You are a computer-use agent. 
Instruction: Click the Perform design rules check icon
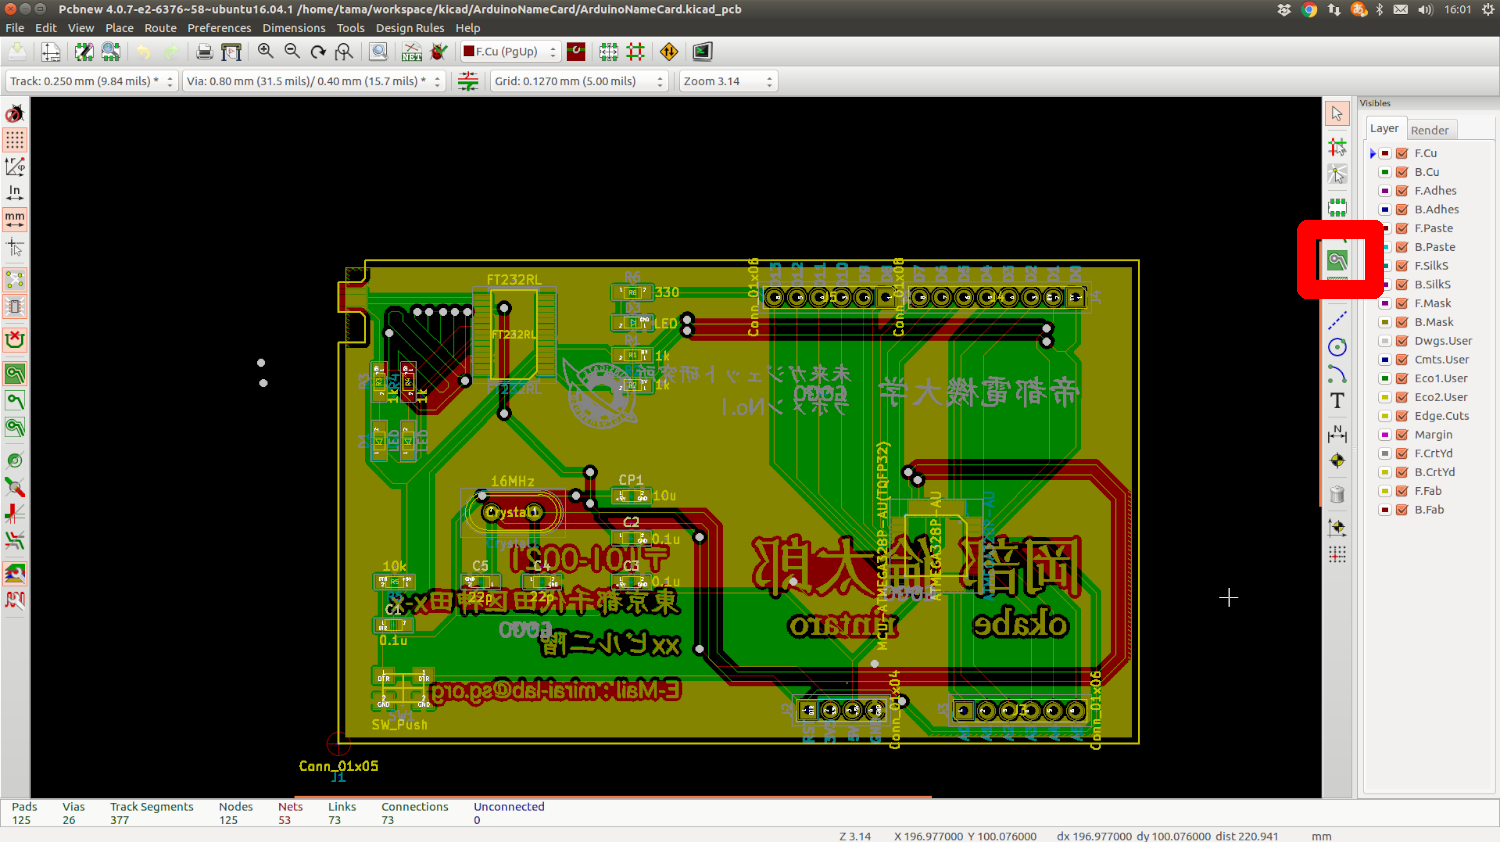(438, 52)
